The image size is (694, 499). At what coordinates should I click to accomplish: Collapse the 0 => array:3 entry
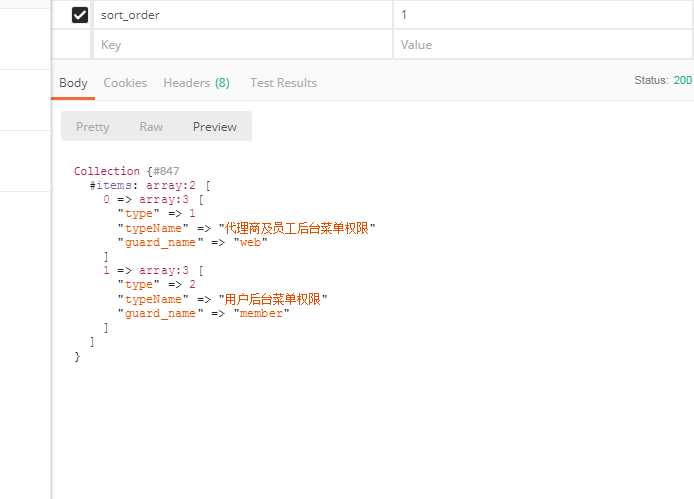pos(153,199)
